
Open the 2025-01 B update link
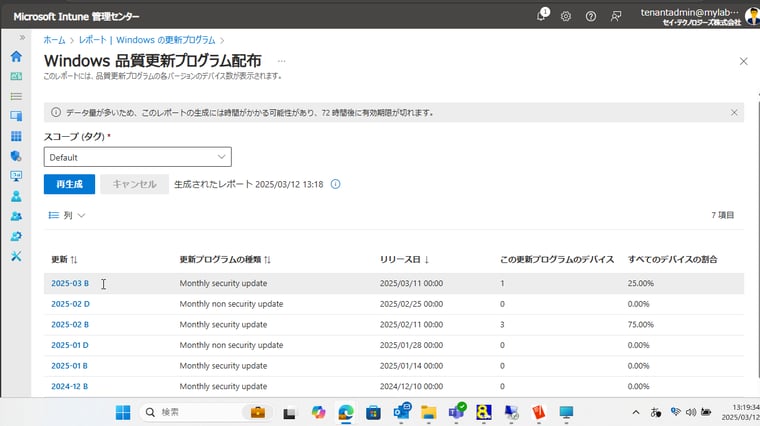pos(69,365)
